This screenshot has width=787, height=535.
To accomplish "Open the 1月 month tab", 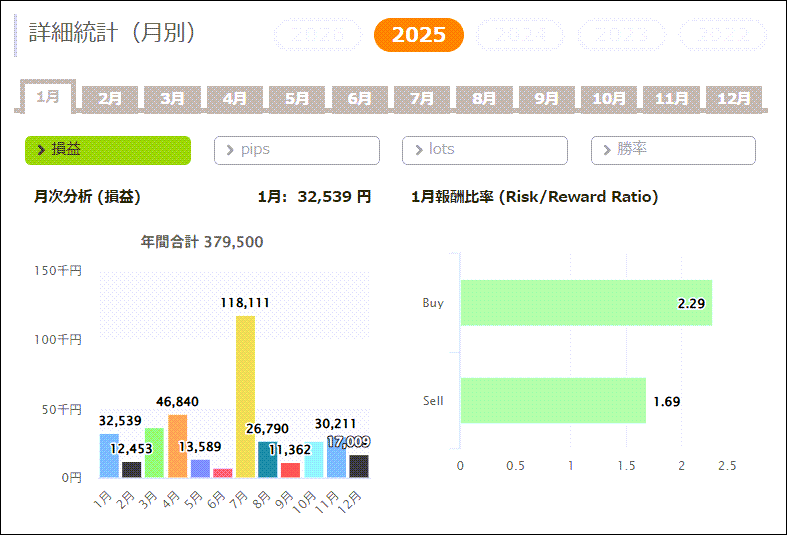I will (48, 97).
